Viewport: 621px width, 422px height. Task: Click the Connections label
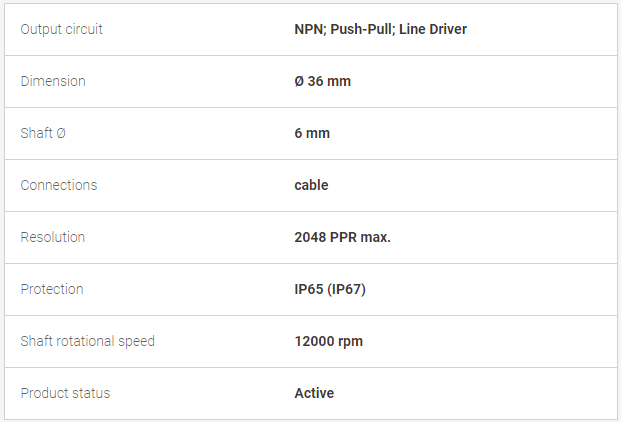59,185
